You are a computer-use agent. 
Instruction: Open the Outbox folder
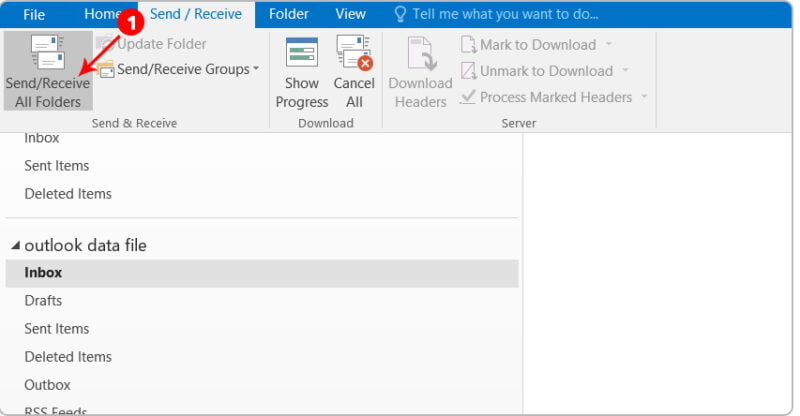(45, 384)
